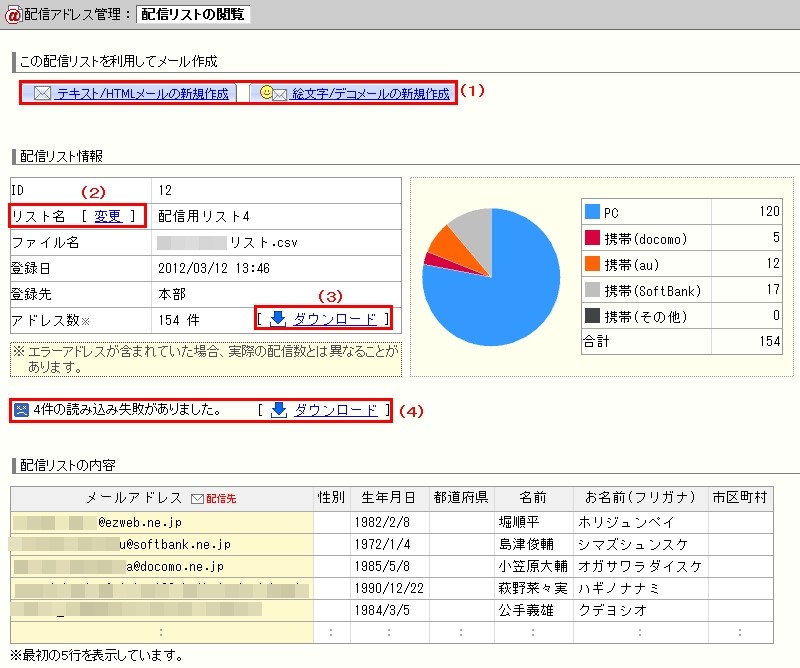Select the blue PC legend swatch
800x668 pixels.
pos(592,212)
